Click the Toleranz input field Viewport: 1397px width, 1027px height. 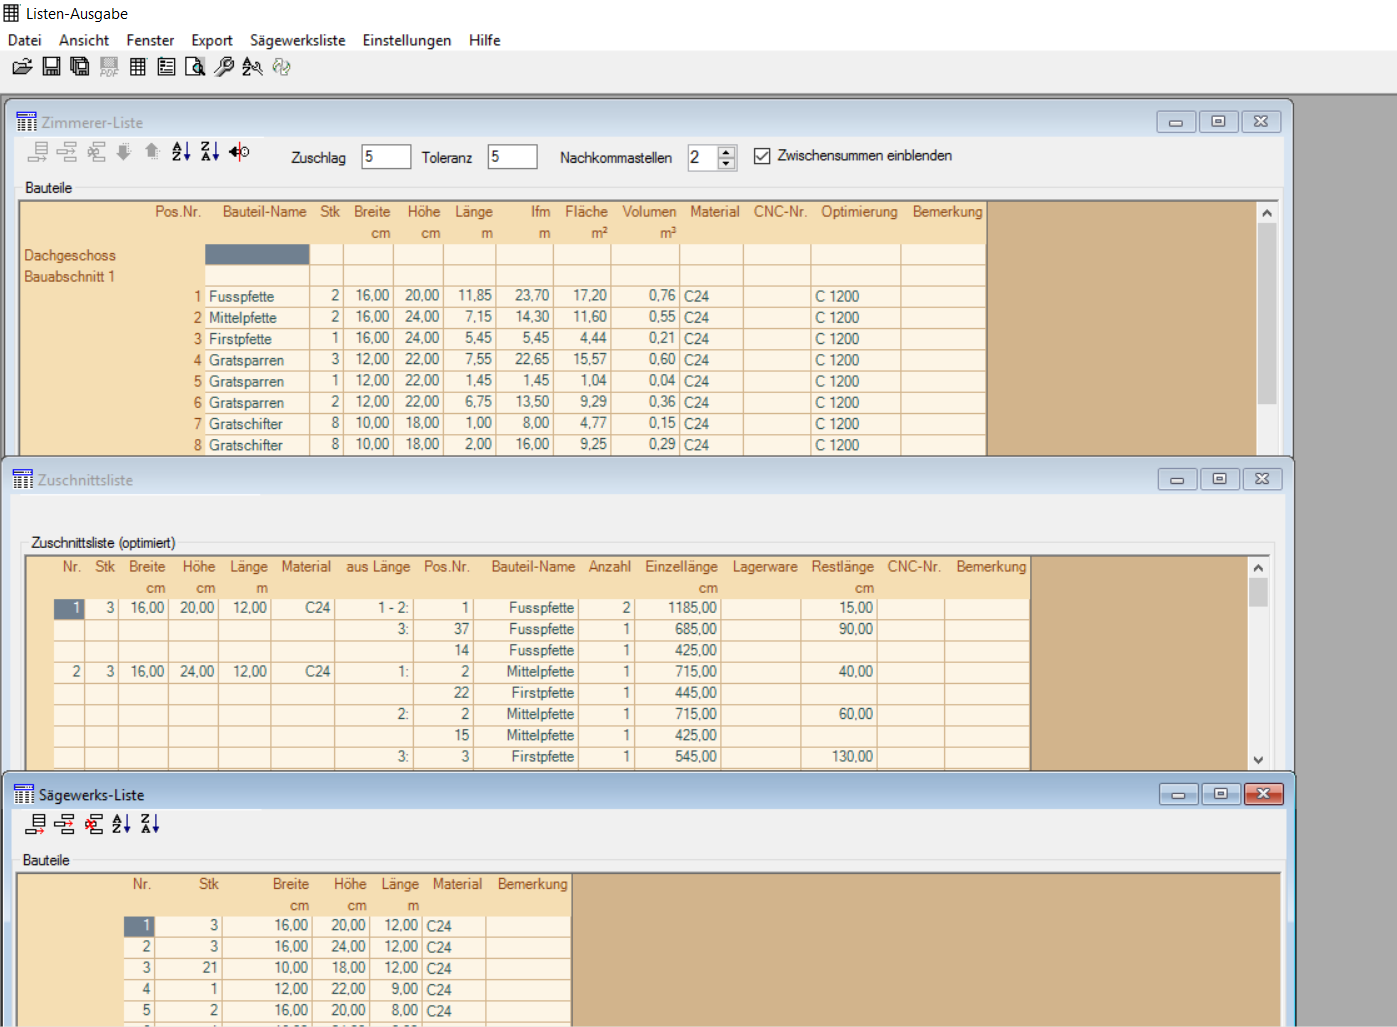(x=512, y=157)
